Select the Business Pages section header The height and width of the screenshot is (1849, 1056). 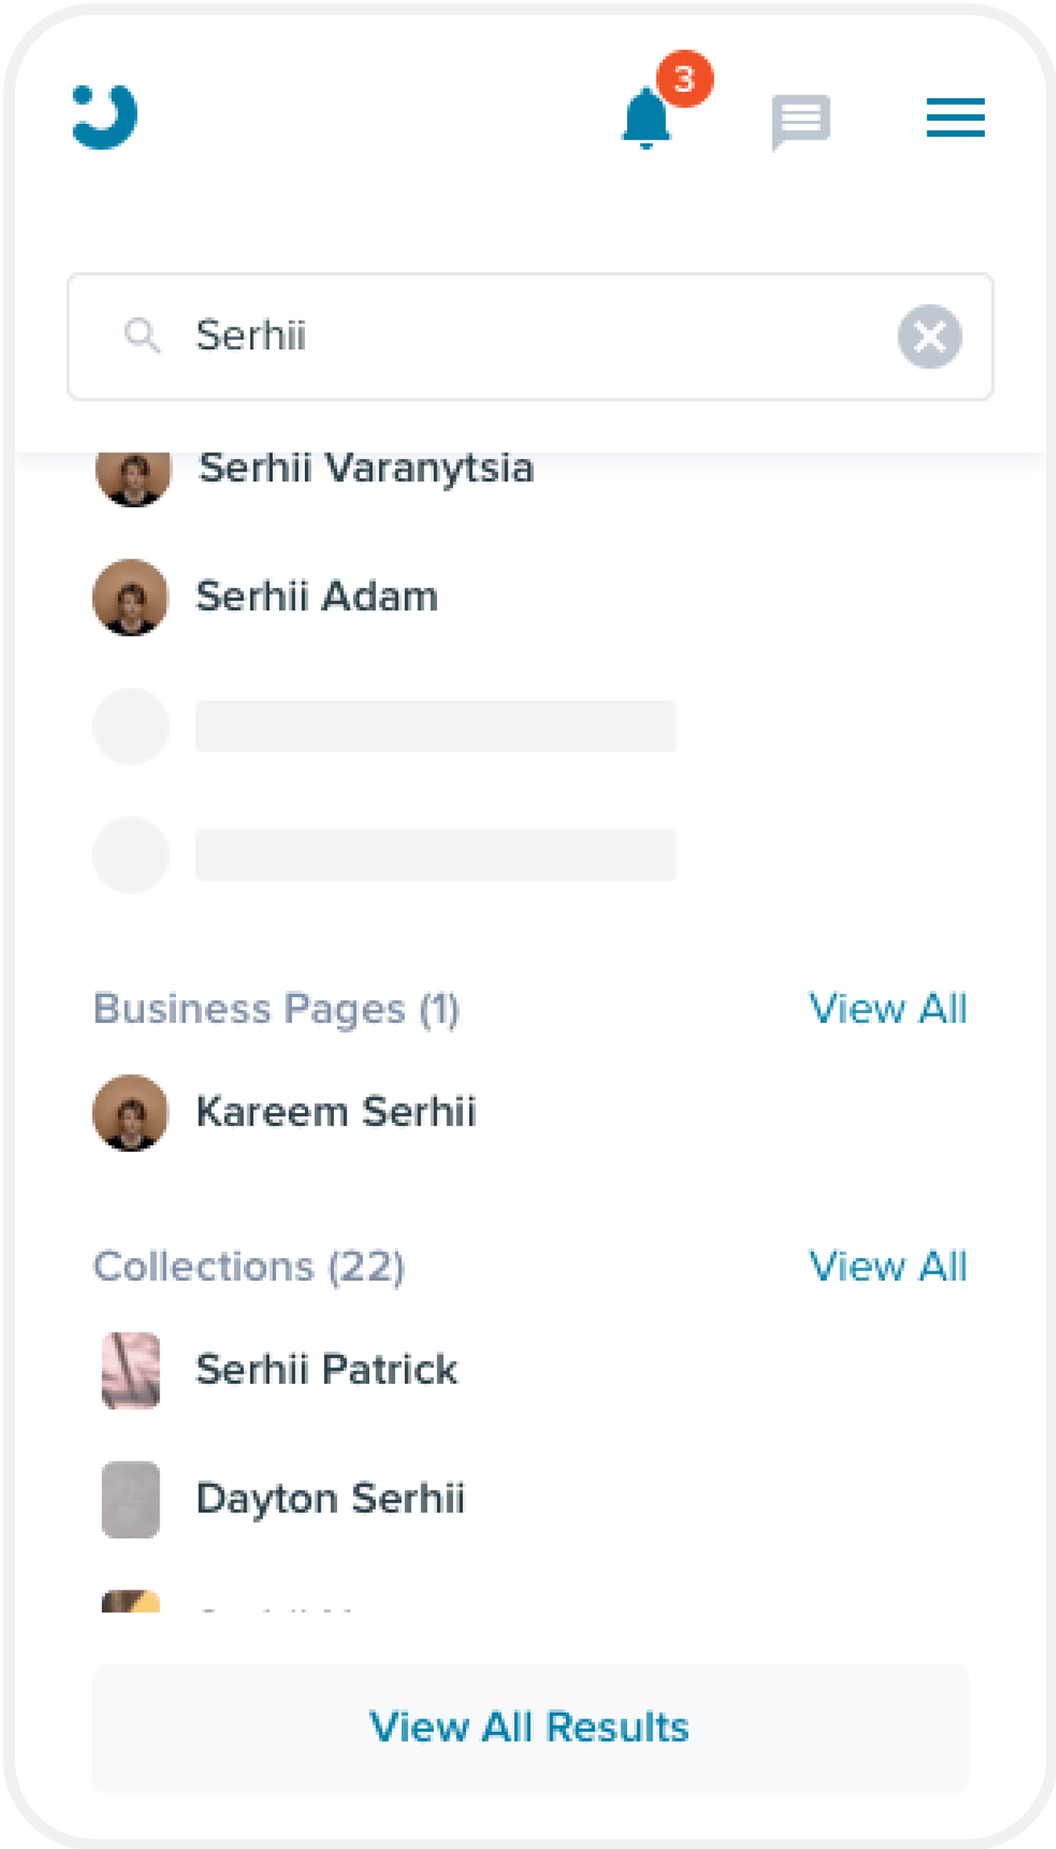pyautogui.click(x=276, y=1009)
